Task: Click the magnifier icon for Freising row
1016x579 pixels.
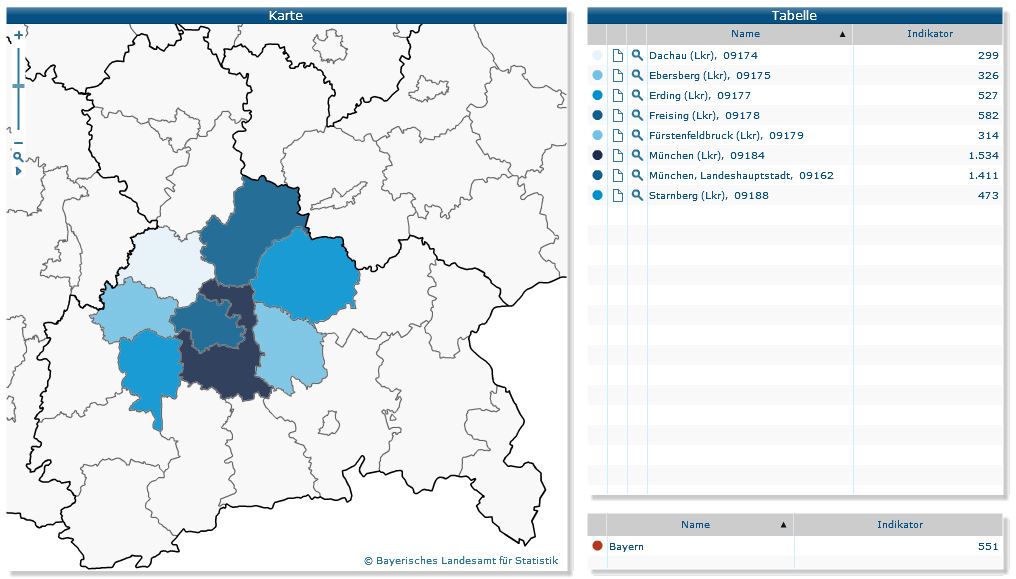Action: pos(637,116)
